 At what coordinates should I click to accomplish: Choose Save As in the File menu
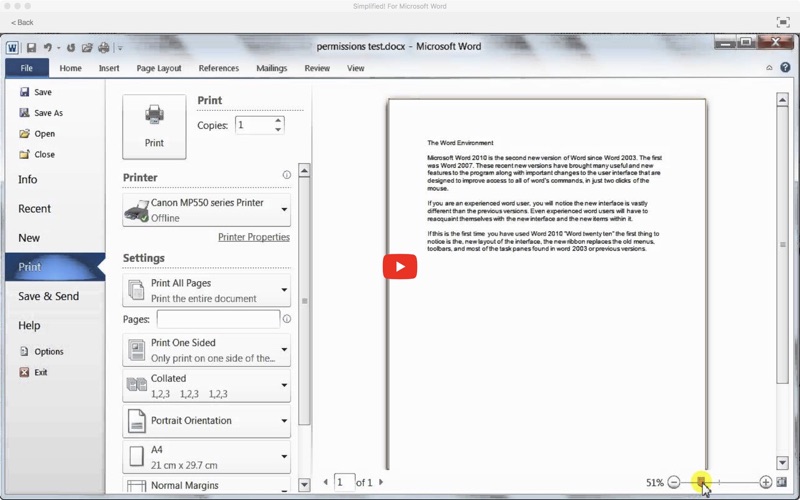[41, 113]
